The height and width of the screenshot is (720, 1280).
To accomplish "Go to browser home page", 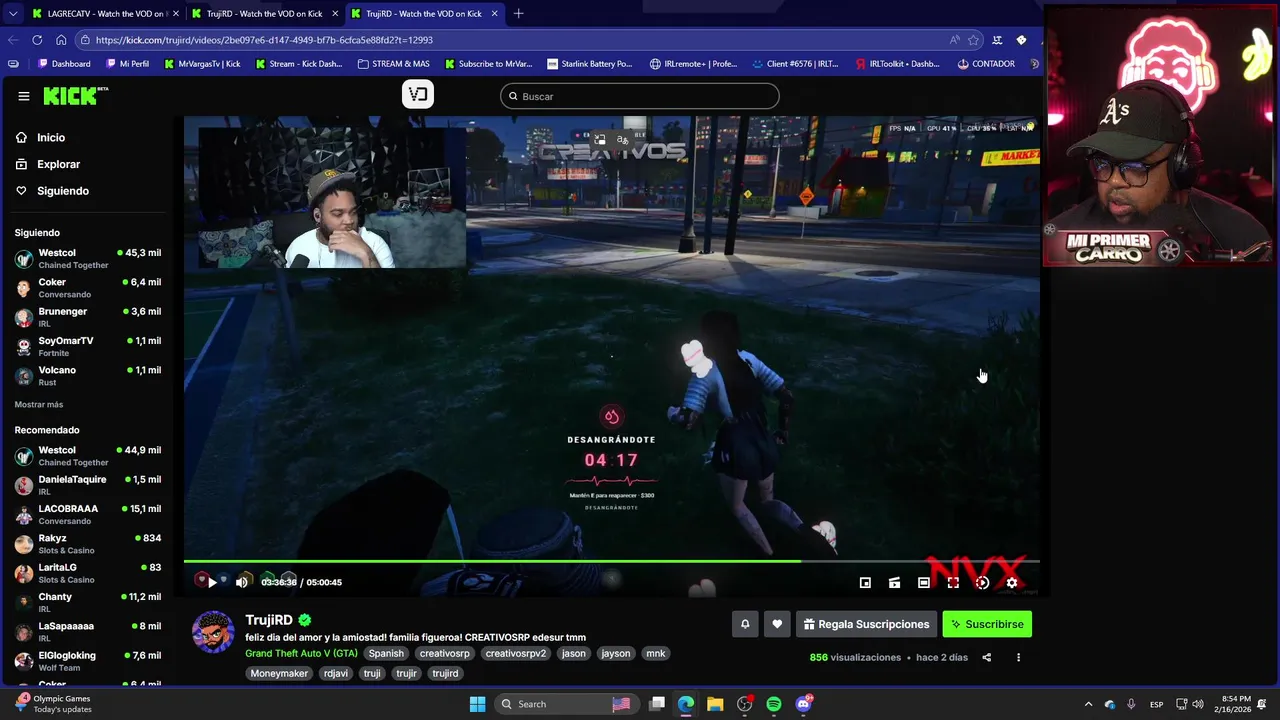I will 61,40.
